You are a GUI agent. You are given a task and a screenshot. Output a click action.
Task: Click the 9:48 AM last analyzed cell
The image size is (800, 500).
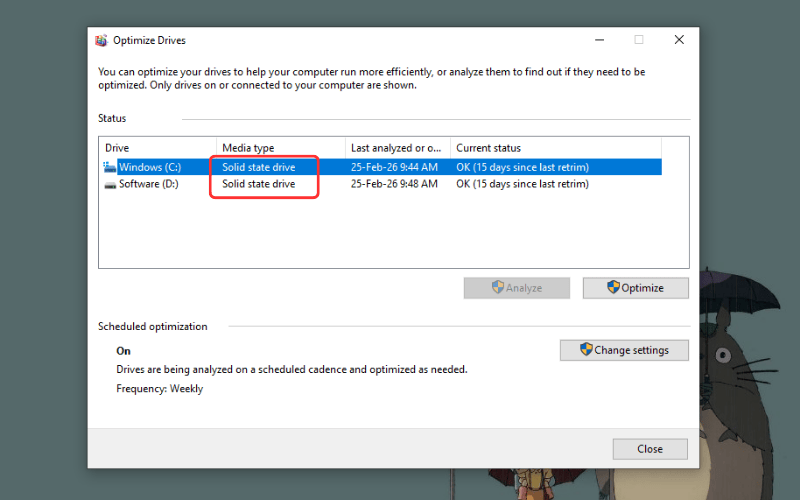pos(394,185)
